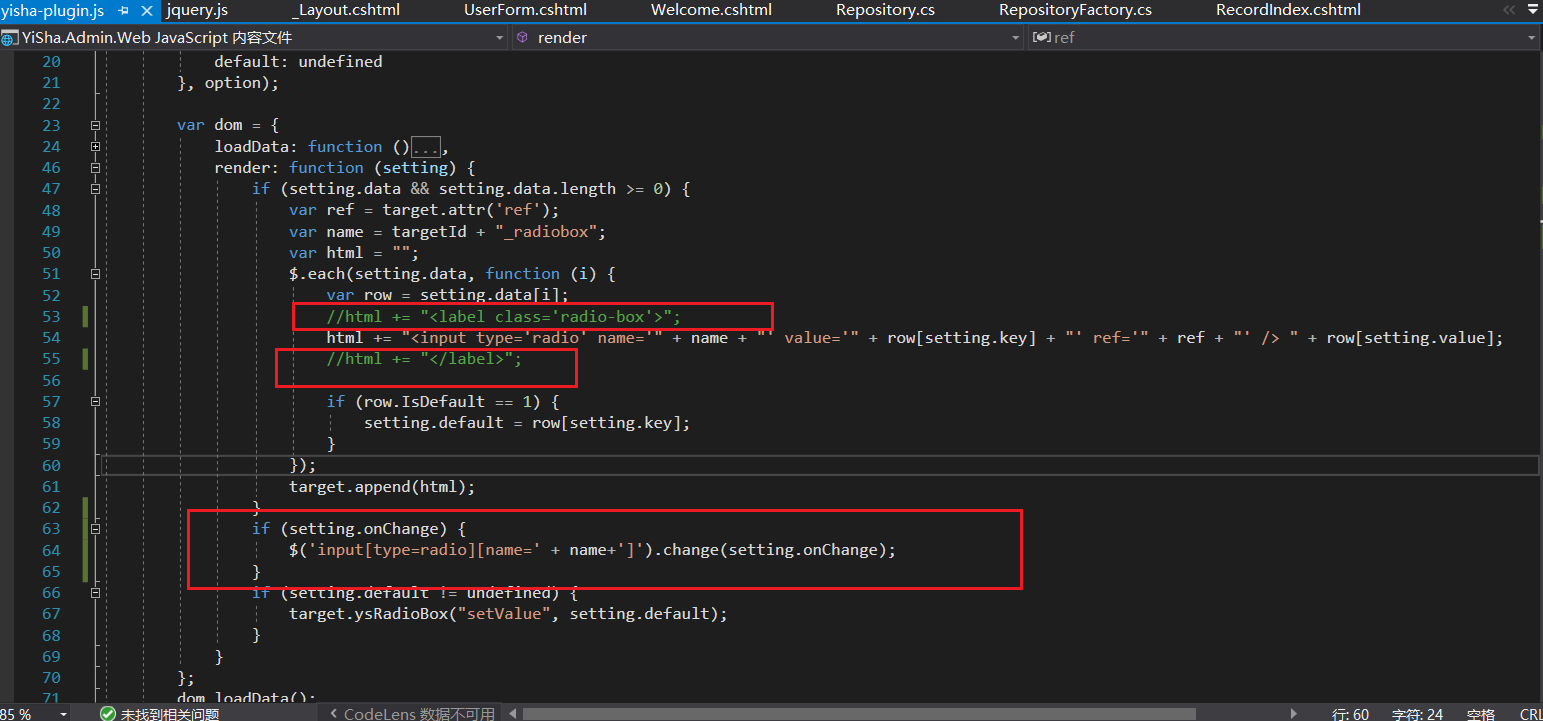The width and height of the screenshot is (1543, 721).
Task: Click the purple render method icon
Action: point(521,37)
